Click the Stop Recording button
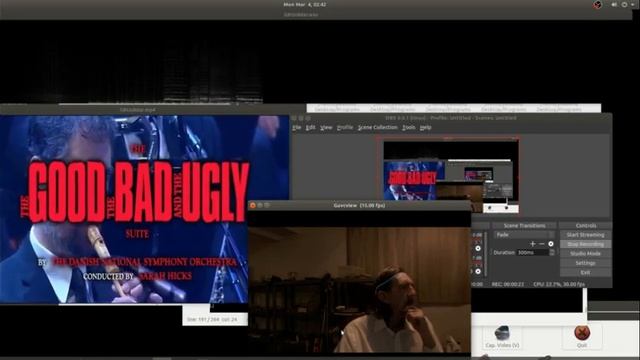 pyautogui.click(x=585, y=244)
